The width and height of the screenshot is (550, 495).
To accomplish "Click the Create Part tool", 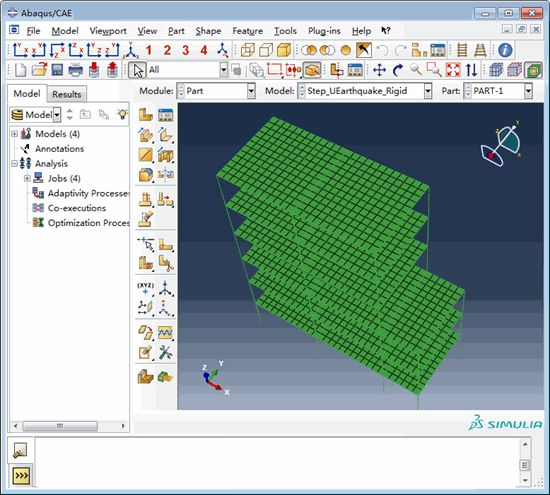I will coord(146,115).
